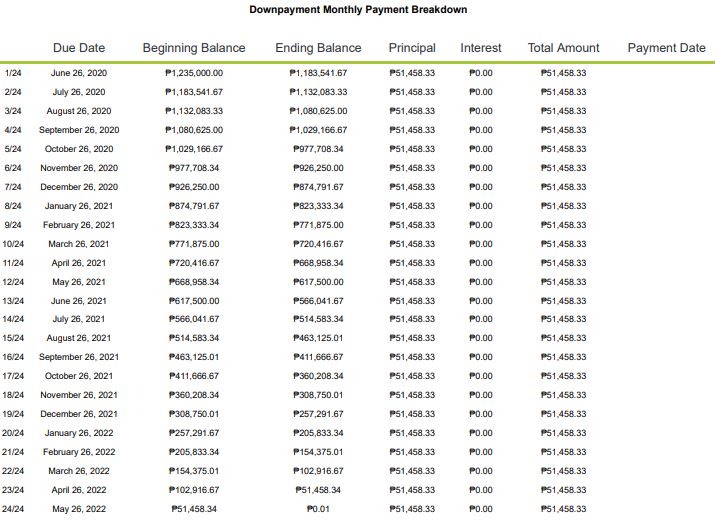Image resolution: width=715 pixels, height=530 pixels.
Task: Click the November 26, 2021 due date
Action: (x=79, y=395)
